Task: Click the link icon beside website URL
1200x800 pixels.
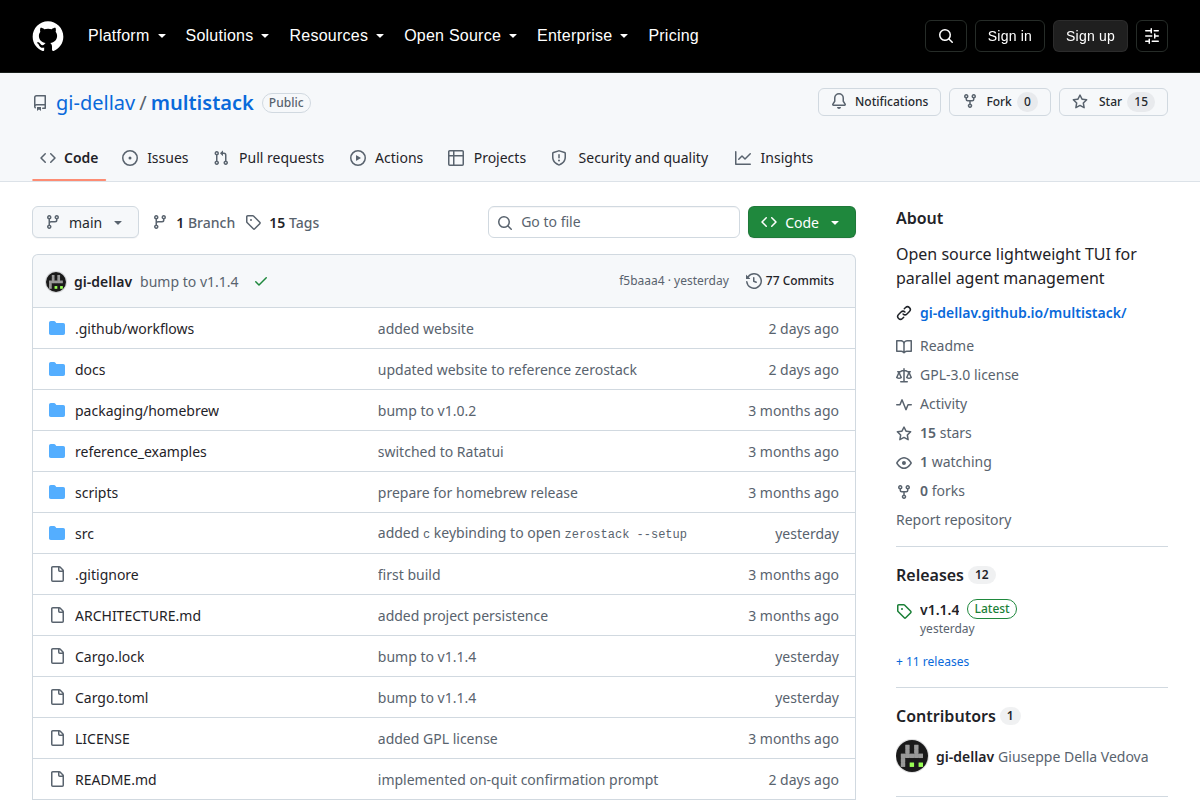Action: click(904, 313)
